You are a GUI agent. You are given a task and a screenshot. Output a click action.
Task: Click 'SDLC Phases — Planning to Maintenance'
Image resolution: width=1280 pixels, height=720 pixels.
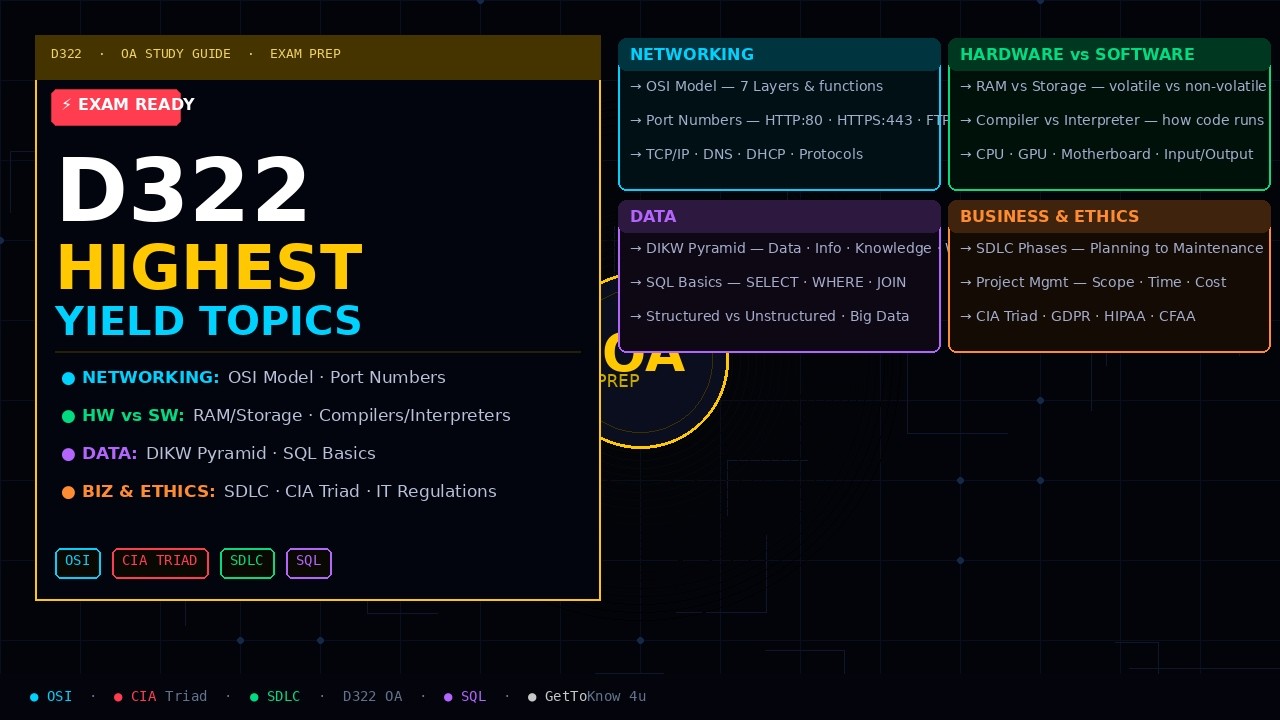click(1111, 248)
